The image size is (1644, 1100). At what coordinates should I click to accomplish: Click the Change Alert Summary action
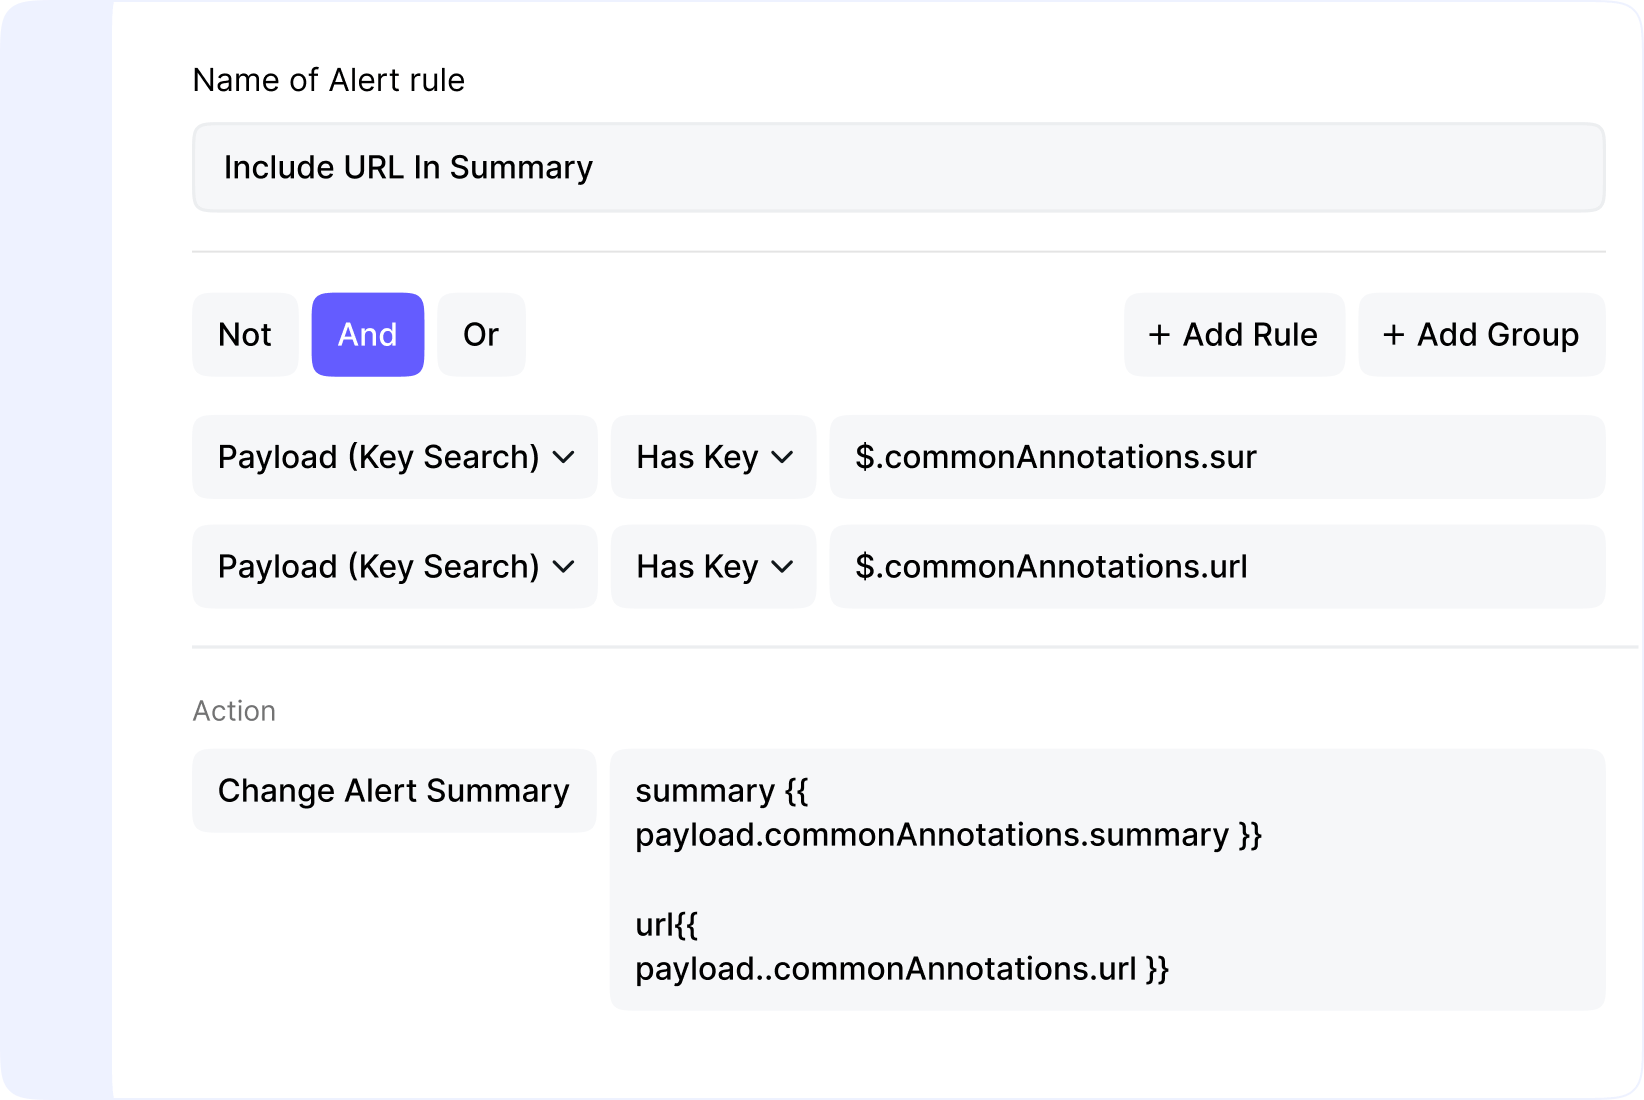point(394,791)
